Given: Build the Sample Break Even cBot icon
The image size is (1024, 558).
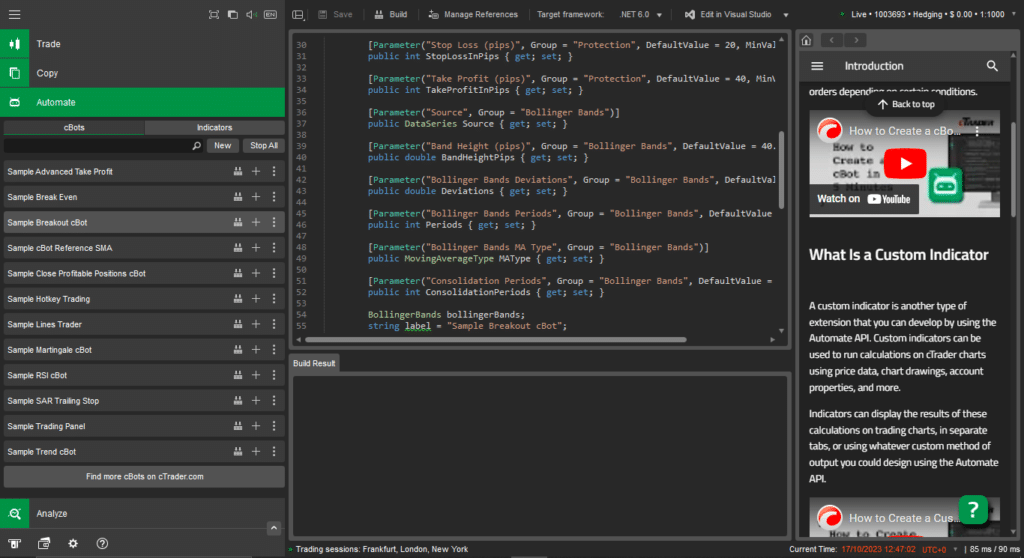Looking at the screenshot, I should coord(238,197).
